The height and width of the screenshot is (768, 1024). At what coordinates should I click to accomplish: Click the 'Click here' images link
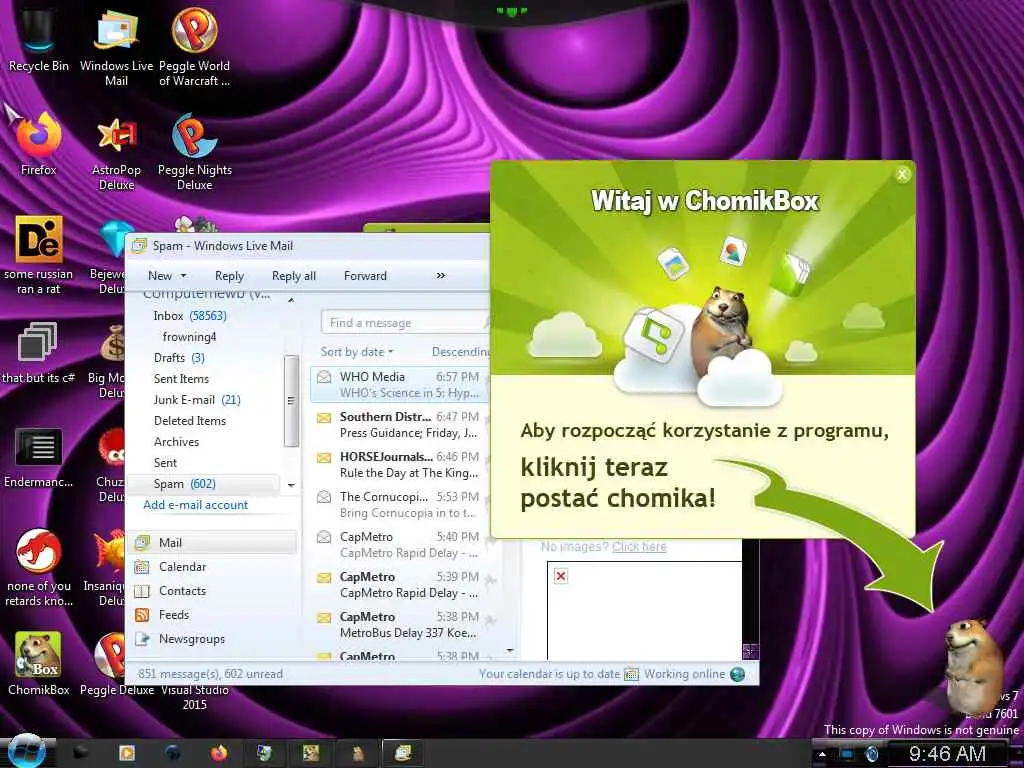click(x=639, y=547)
